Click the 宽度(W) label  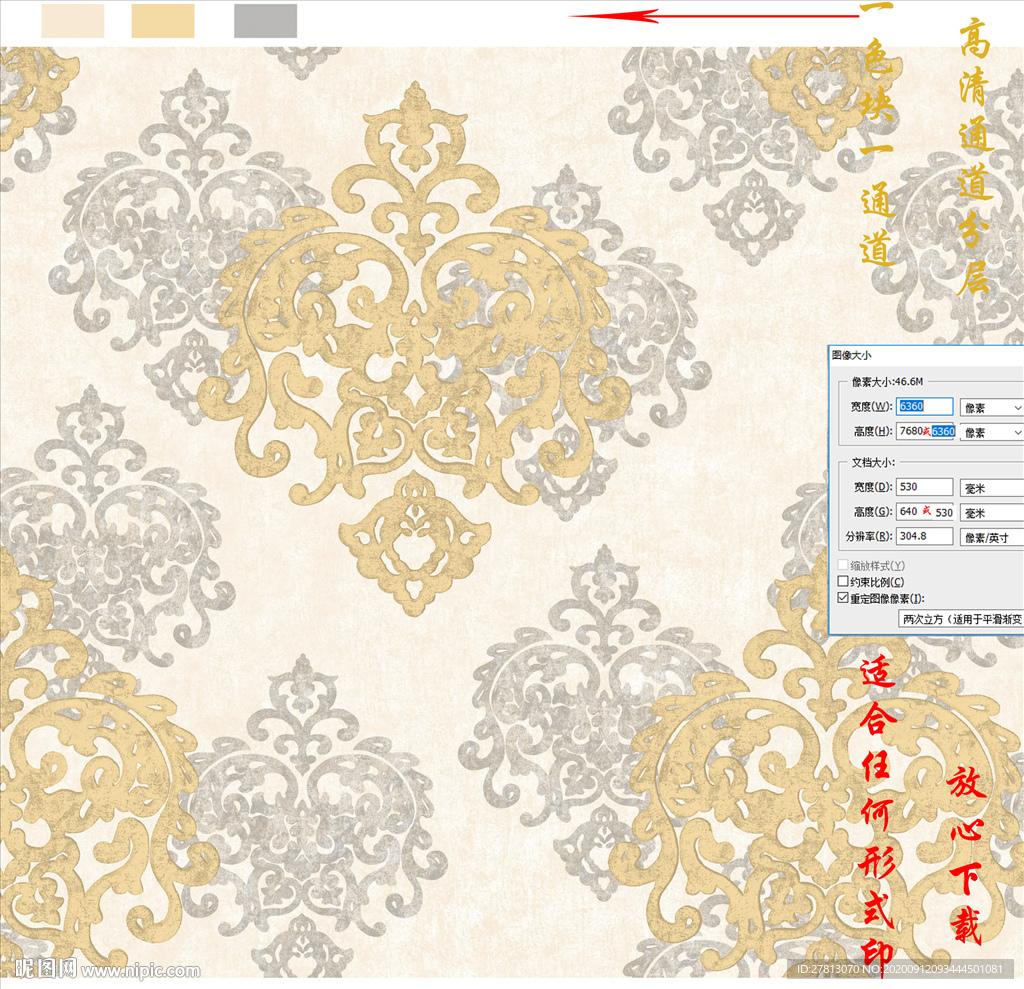871,406
